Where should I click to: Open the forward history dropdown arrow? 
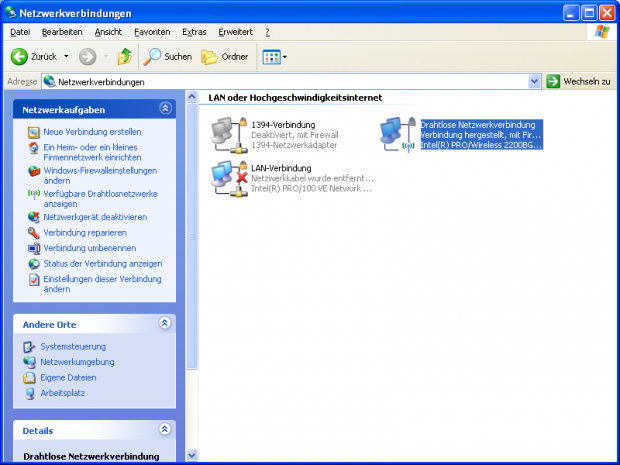tap(106, 57)
